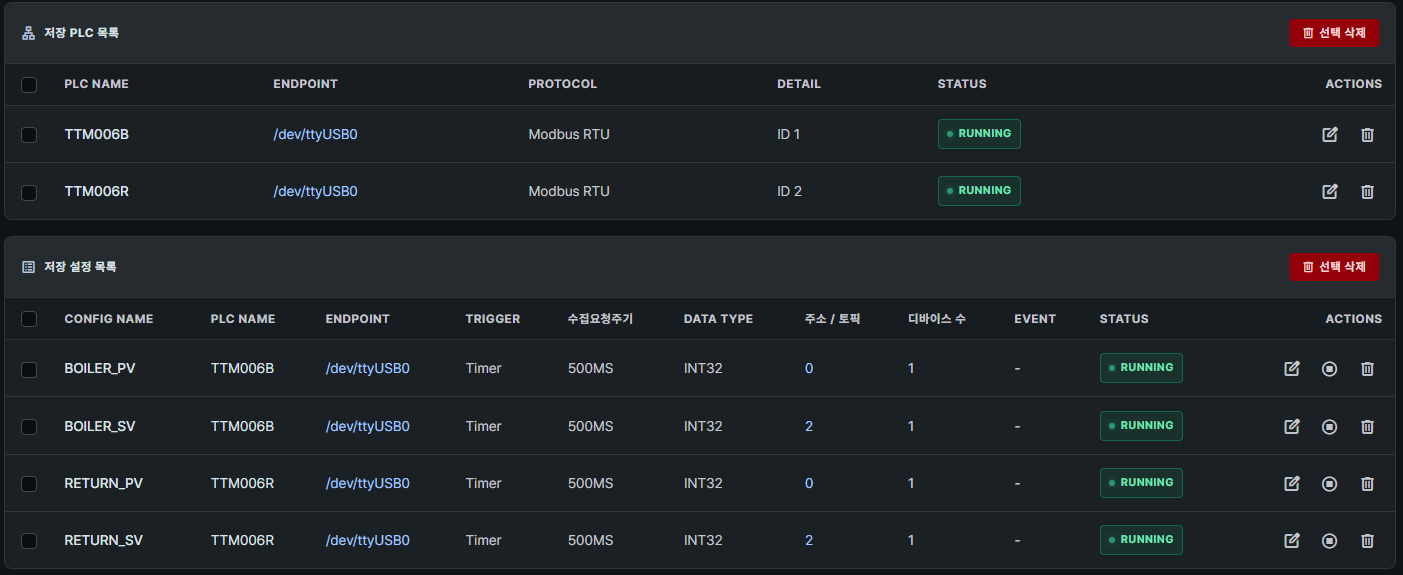
Task: Click the 디바이스 수 column header
Action: tap(936, 319)
